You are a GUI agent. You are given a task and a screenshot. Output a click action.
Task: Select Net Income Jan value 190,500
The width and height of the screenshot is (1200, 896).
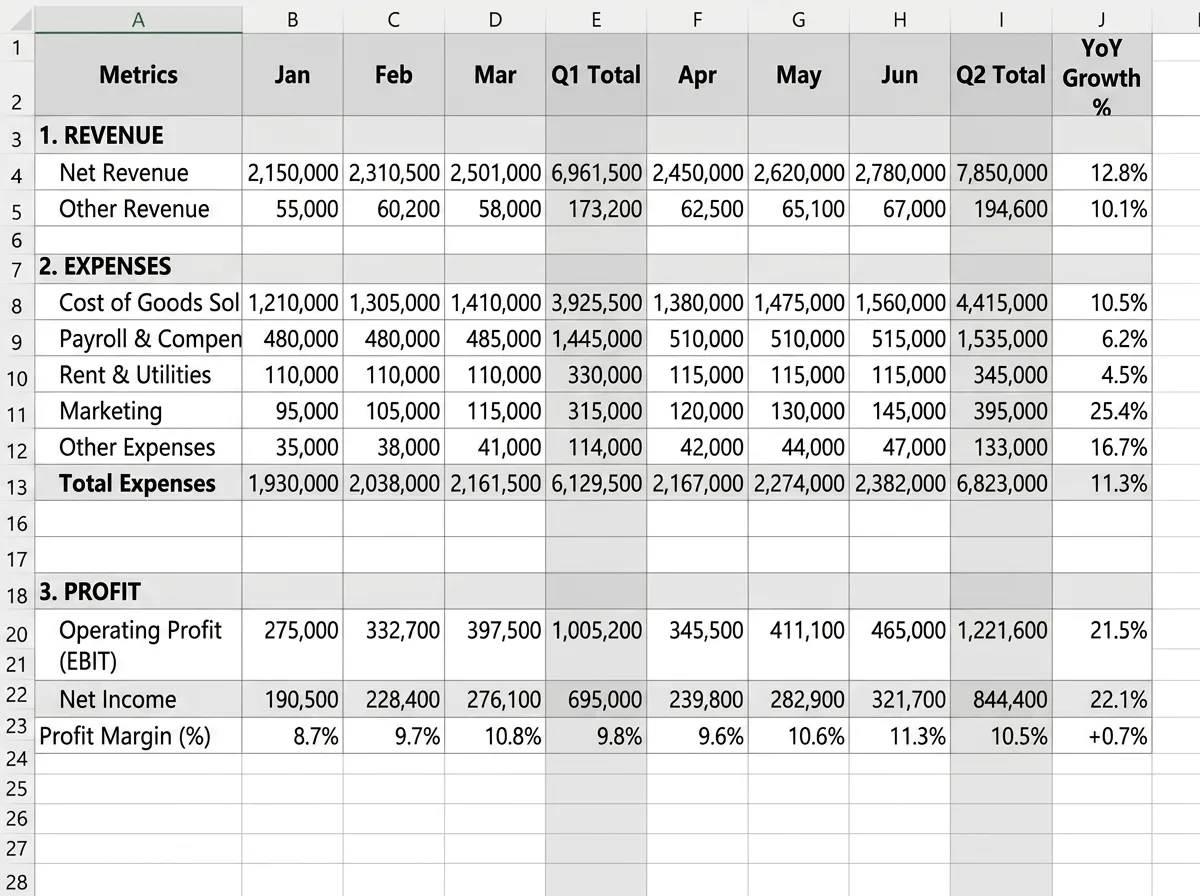coord(293,699)
